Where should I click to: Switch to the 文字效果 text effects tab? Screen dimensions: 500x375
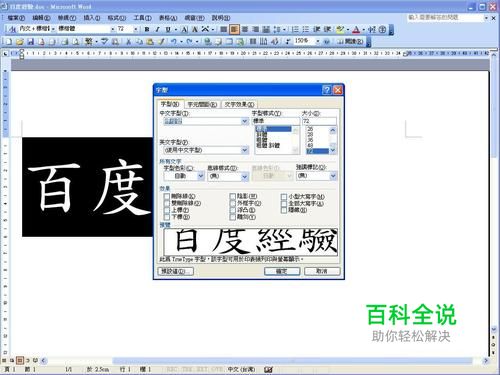point(239,104)
